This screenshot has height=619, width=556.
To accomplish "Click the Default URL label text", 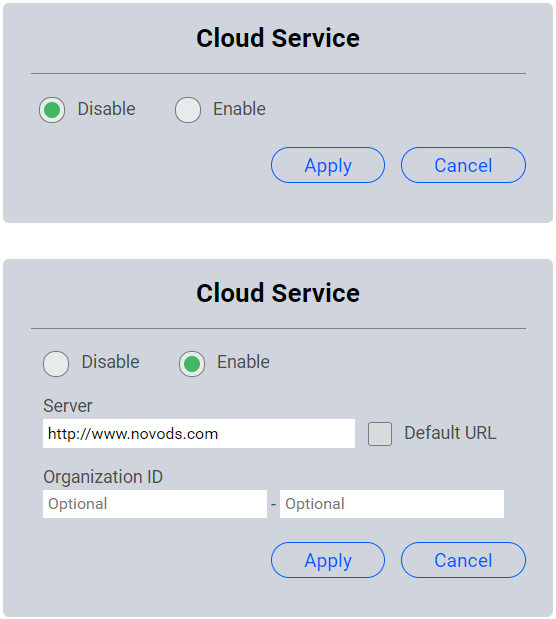I will (x=450, y=433).
